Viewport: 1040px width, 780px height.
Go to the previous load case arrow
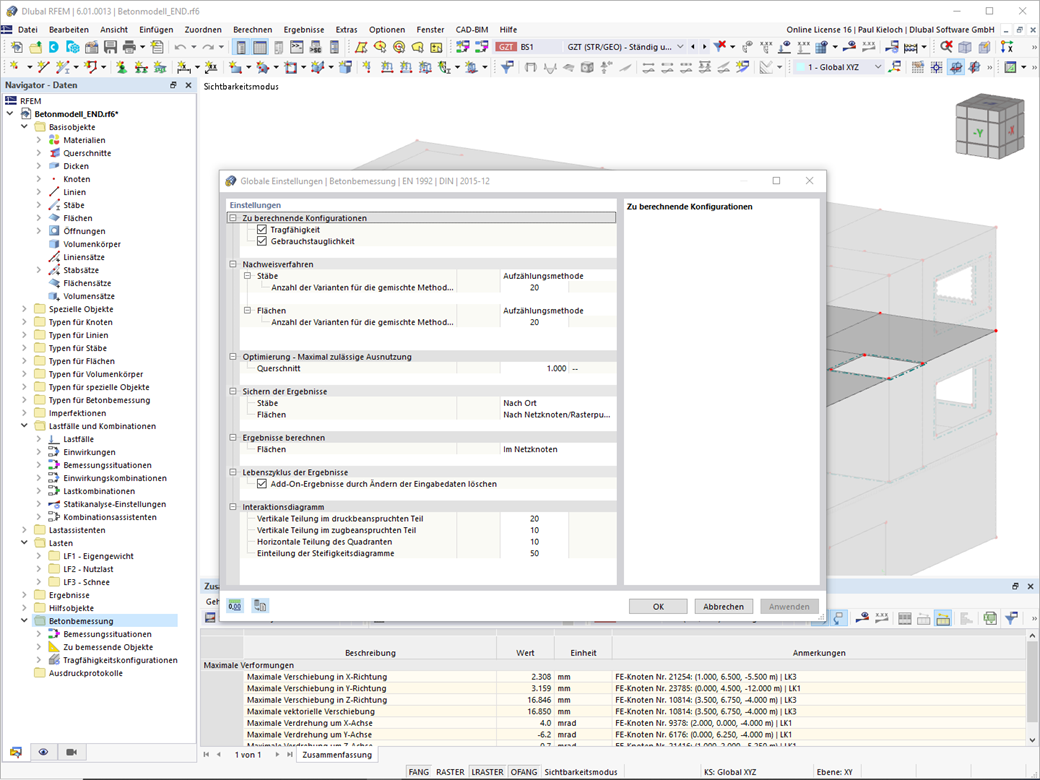coord(693,47)
